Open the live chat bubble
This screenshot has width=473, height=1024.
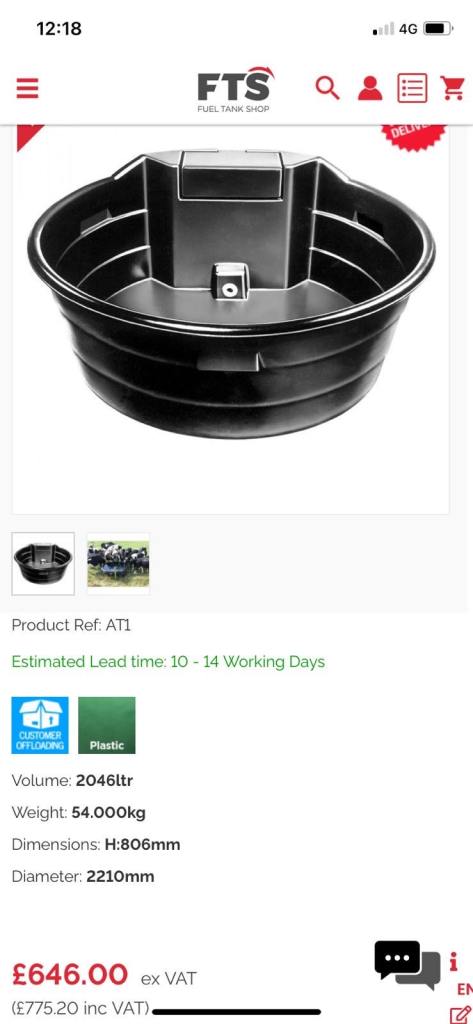[x=407, y=965]
